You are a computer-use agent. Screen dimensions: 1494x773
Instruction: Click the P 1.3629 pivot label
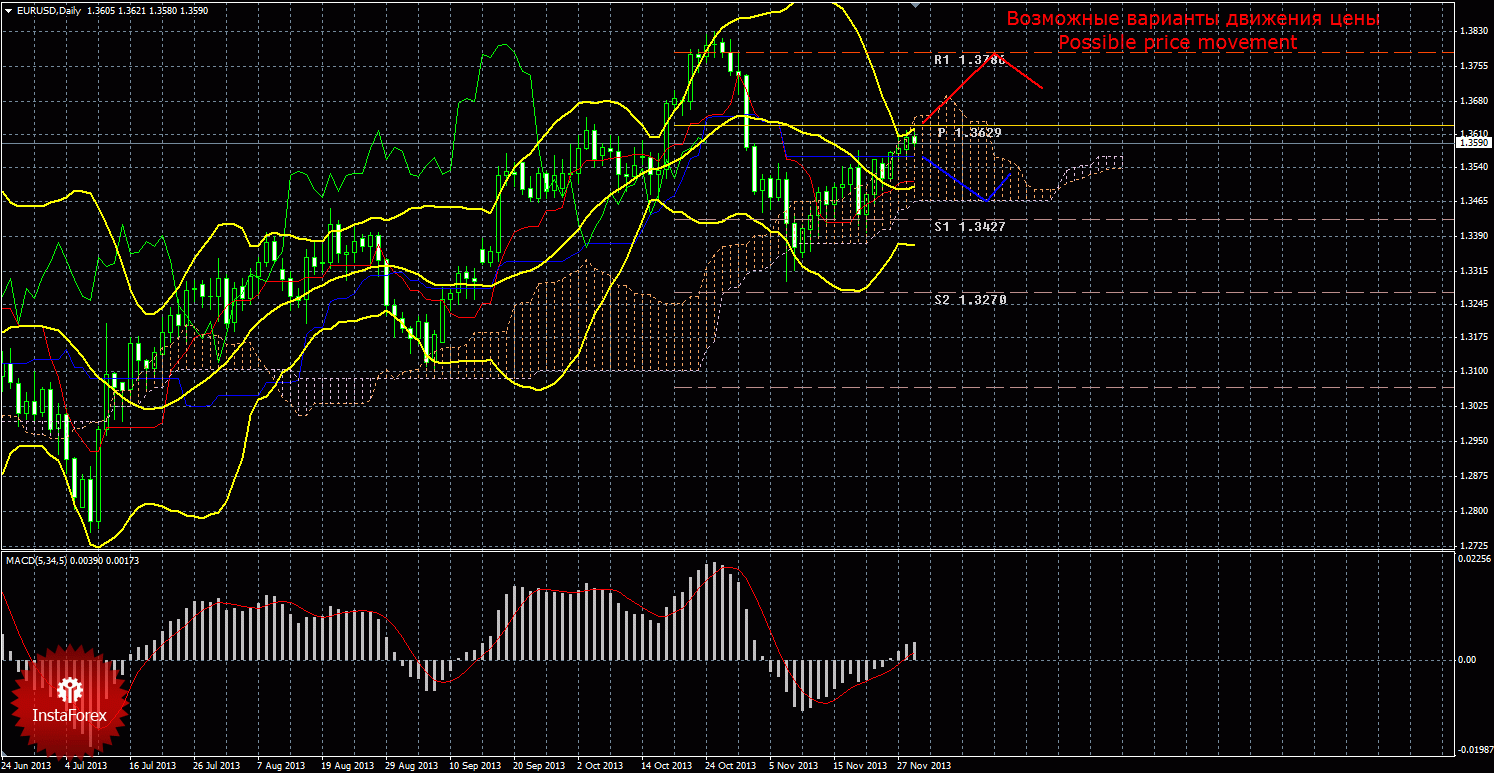coord(968,133)
